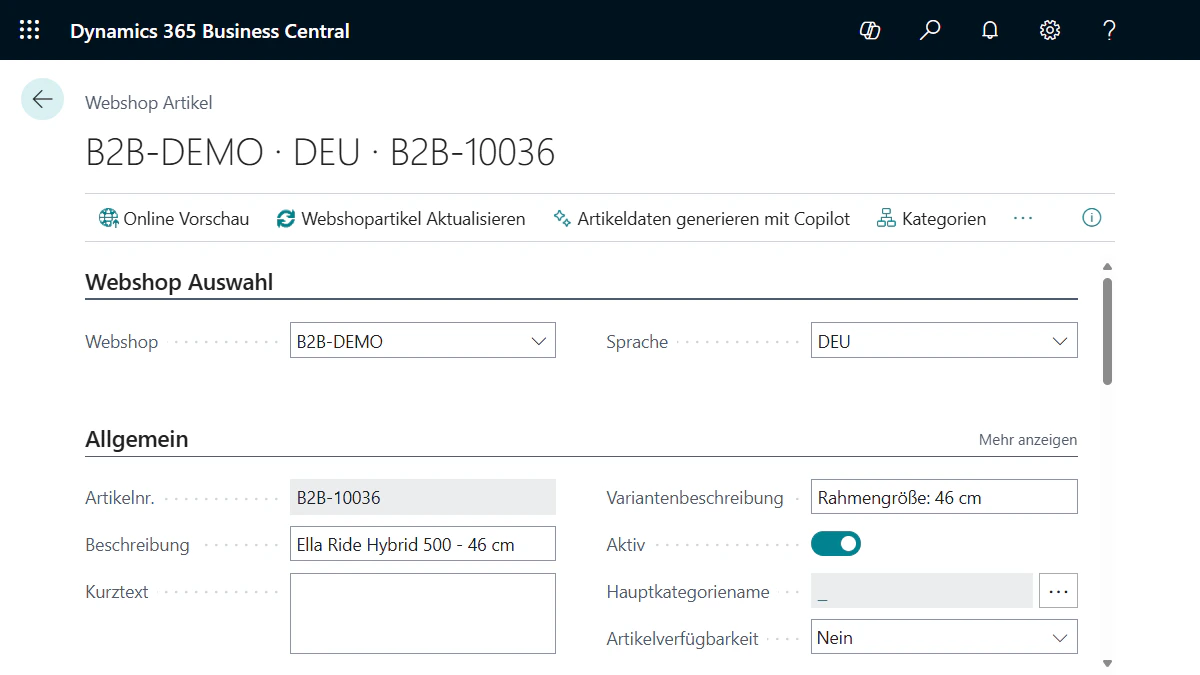1200x675 pixels.
Task: Click the Webshop field label
Action: [x=122, y=341]
